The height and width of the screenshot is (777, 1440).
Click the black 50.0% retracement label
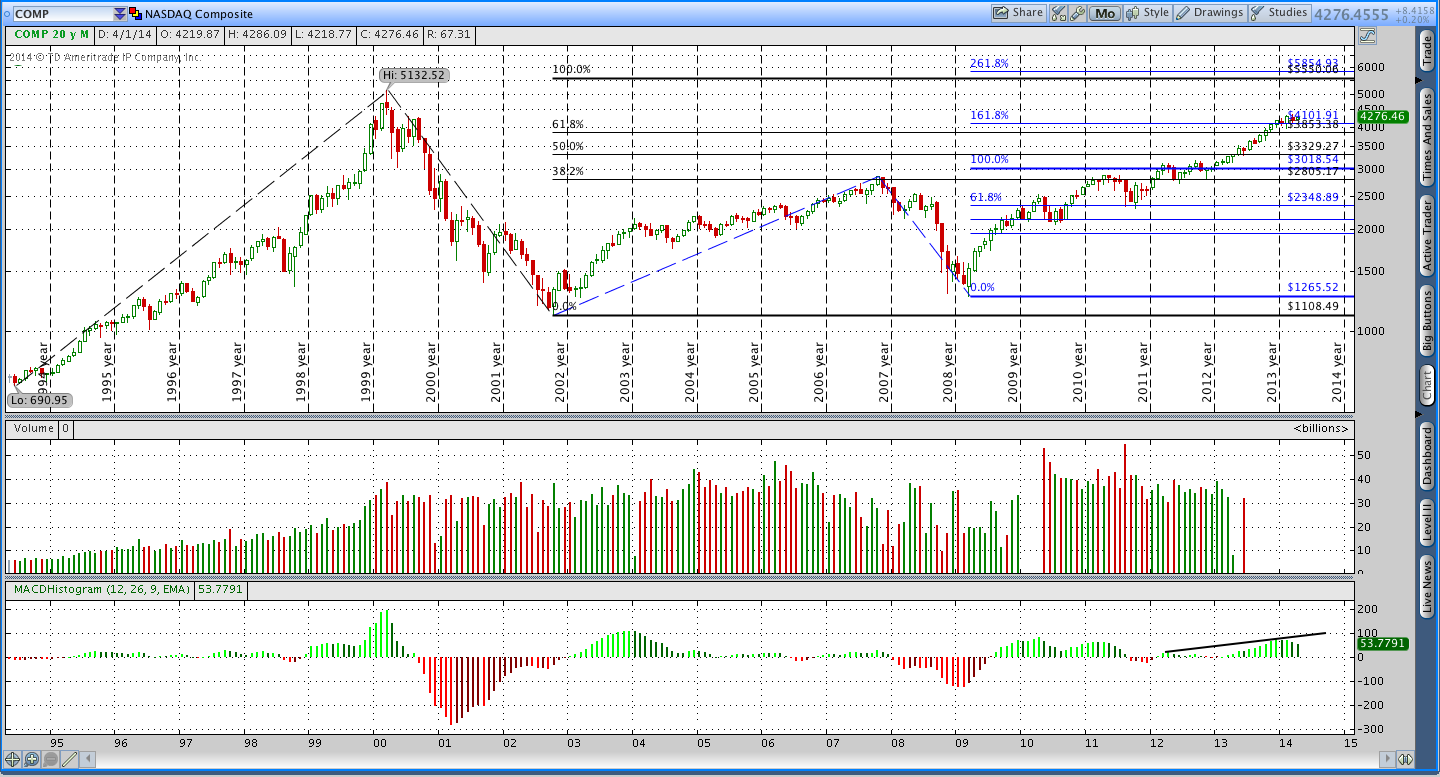click(568, 146)
